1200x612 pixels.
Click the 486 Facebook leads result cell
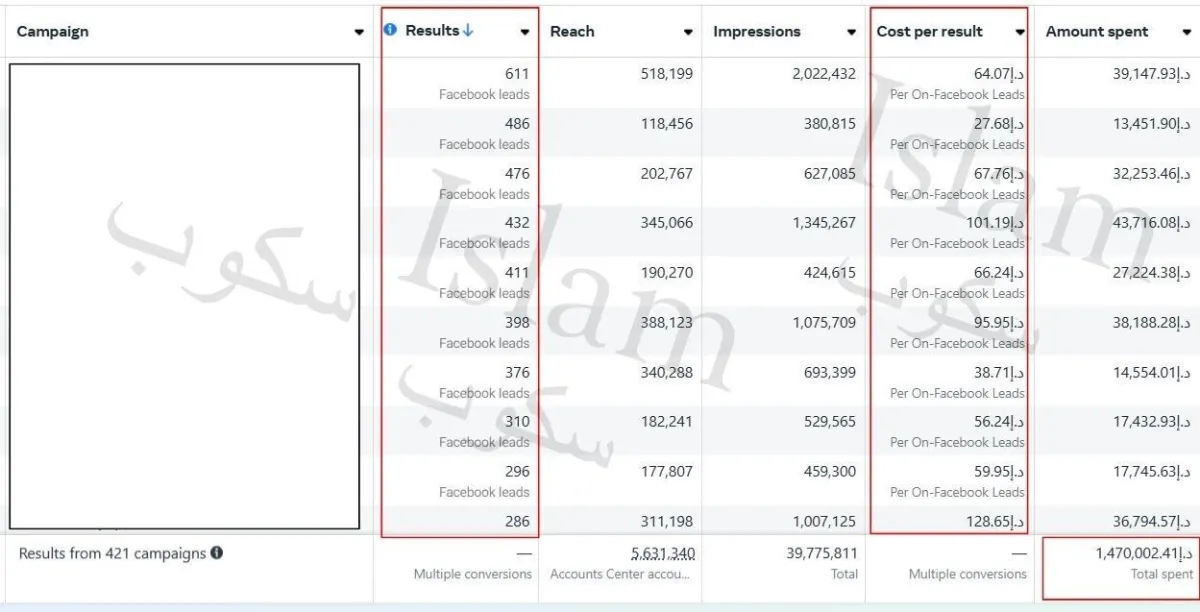click(x=458, y=133)
